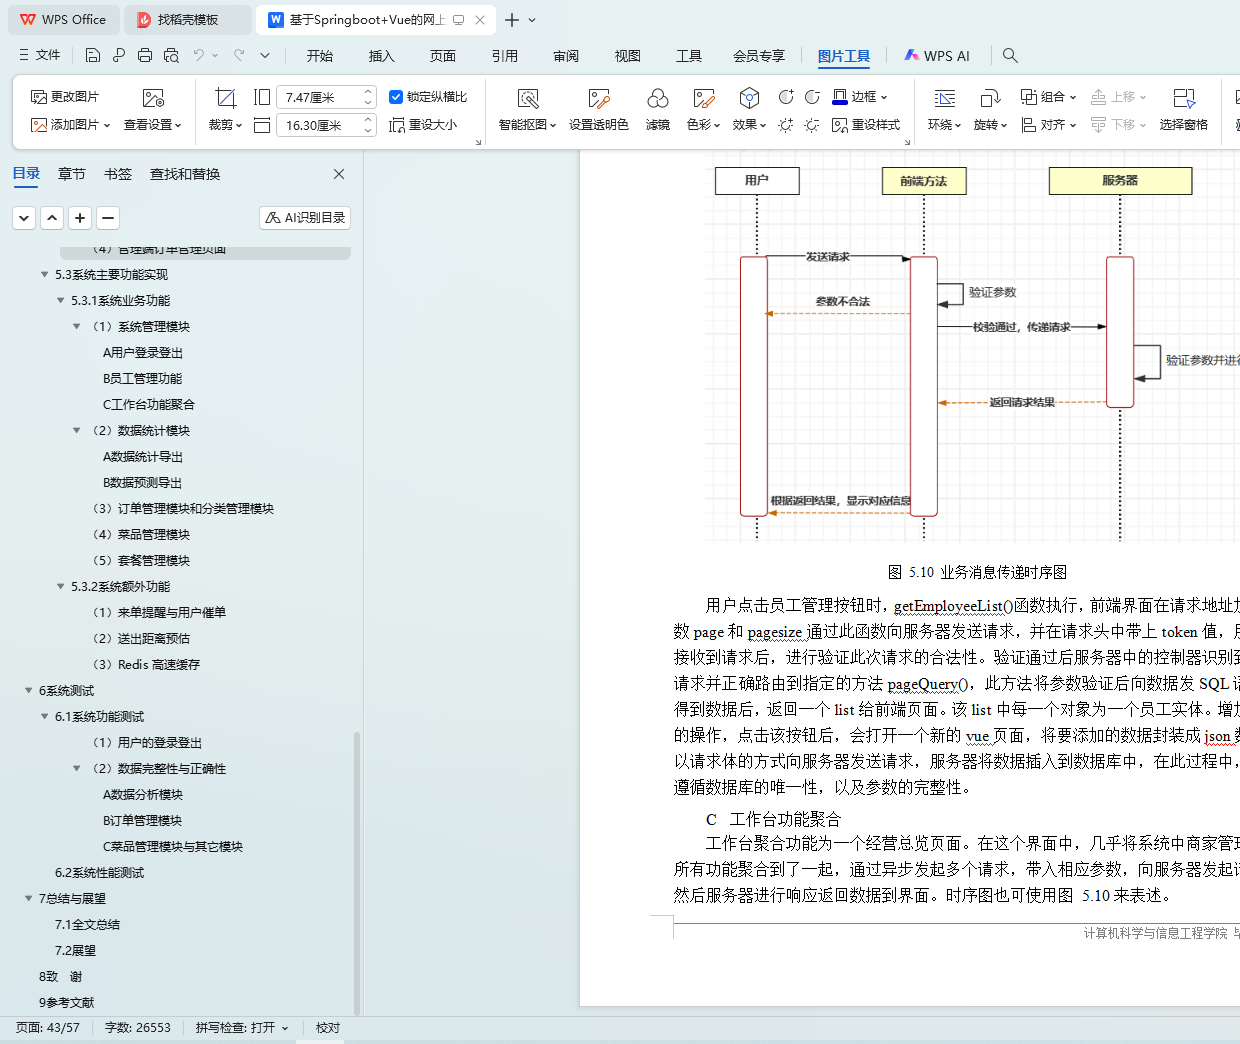Switch to the 找稻壳模板 window tab
Viewport: 1240px width, 1044px height.
pos(188,20)
